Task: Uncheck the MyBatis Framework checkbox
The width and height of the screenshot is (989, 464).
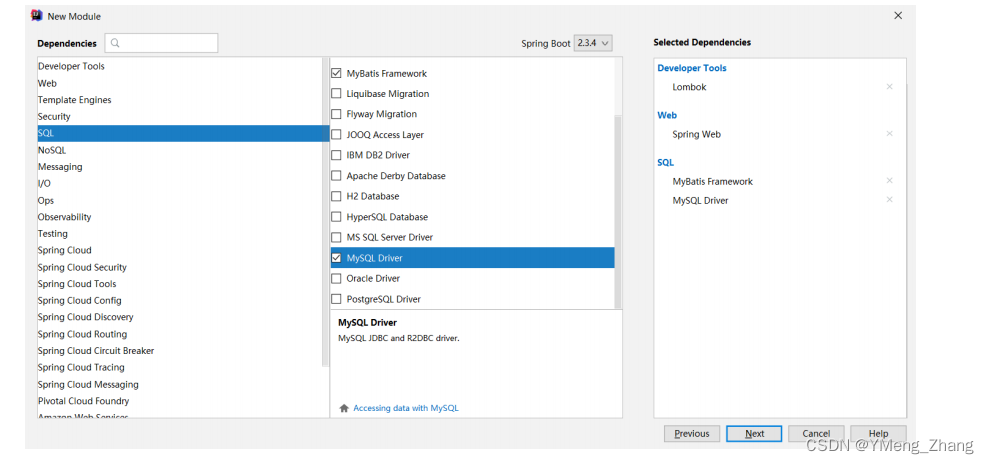Action: 336,73
